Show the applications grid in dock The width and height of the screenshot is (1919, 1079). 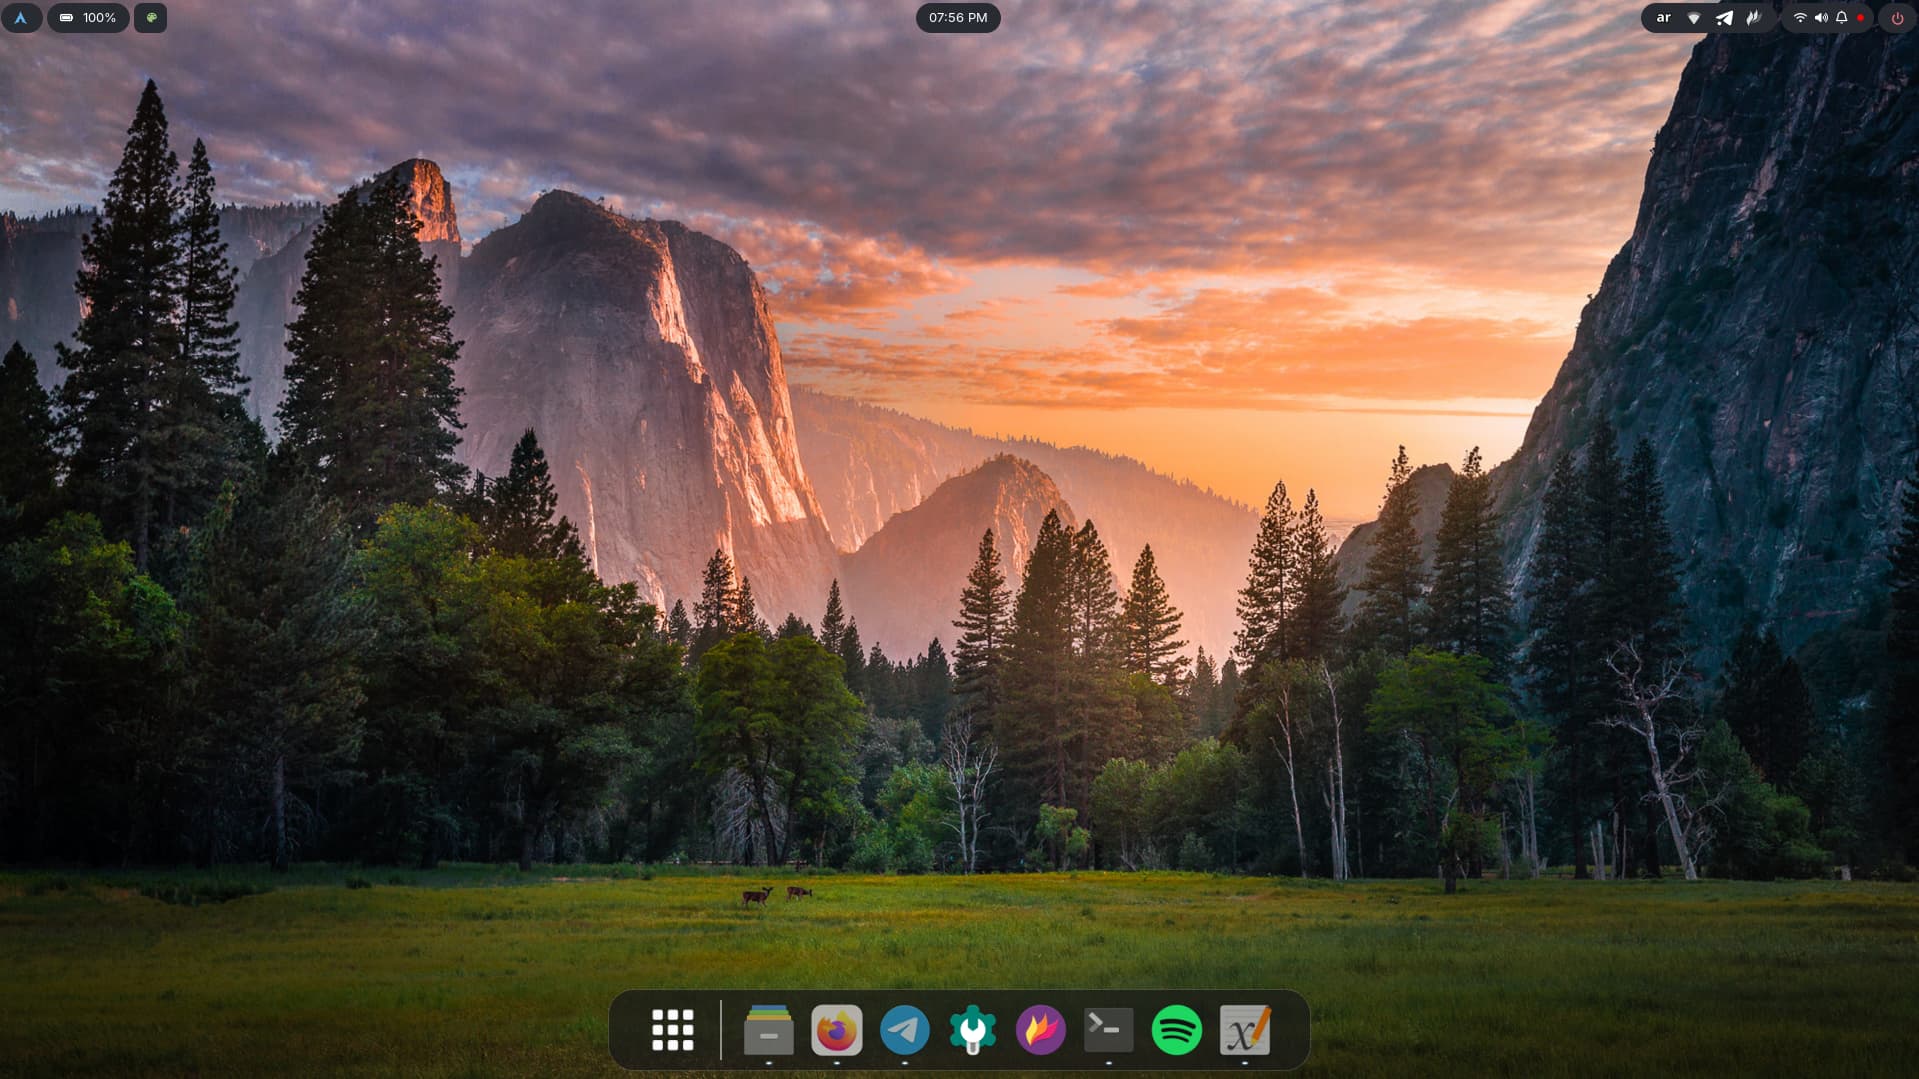[673, 1030]
